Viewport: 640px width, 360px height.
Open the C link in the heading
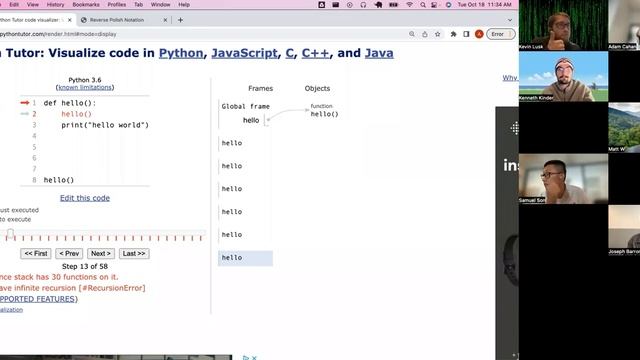point(289,53)
